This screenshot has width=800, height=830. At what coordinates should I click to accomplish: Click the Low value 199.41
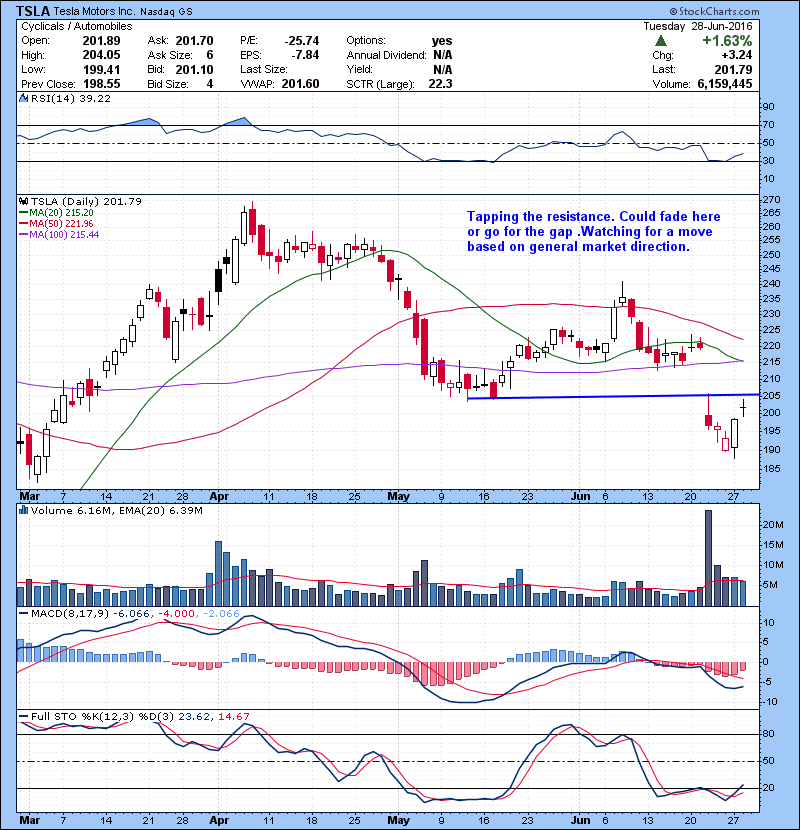pos(101,69)
